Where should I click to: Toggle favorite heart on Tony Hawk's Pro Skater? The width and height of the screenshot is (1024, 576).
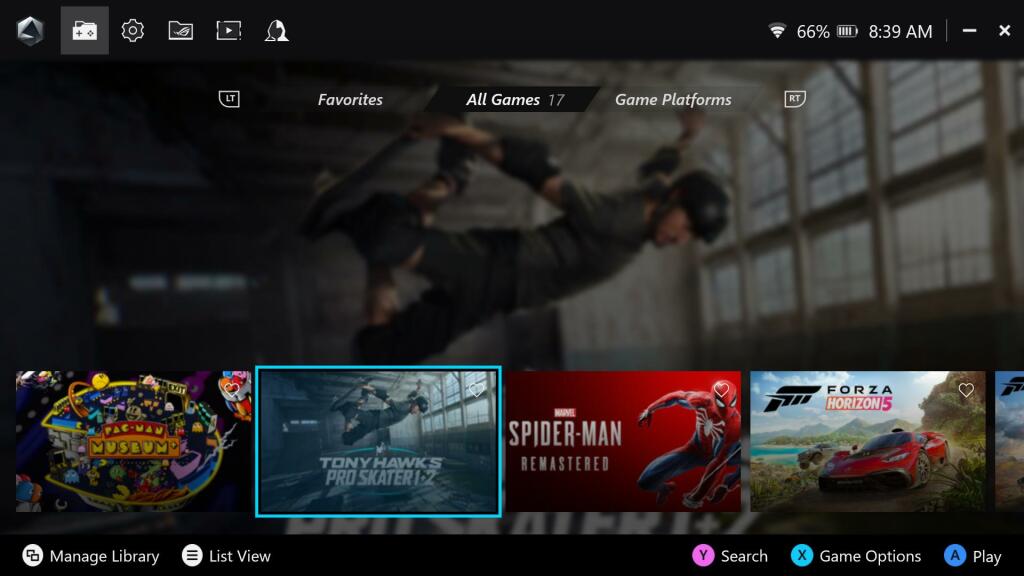(477, 390)
